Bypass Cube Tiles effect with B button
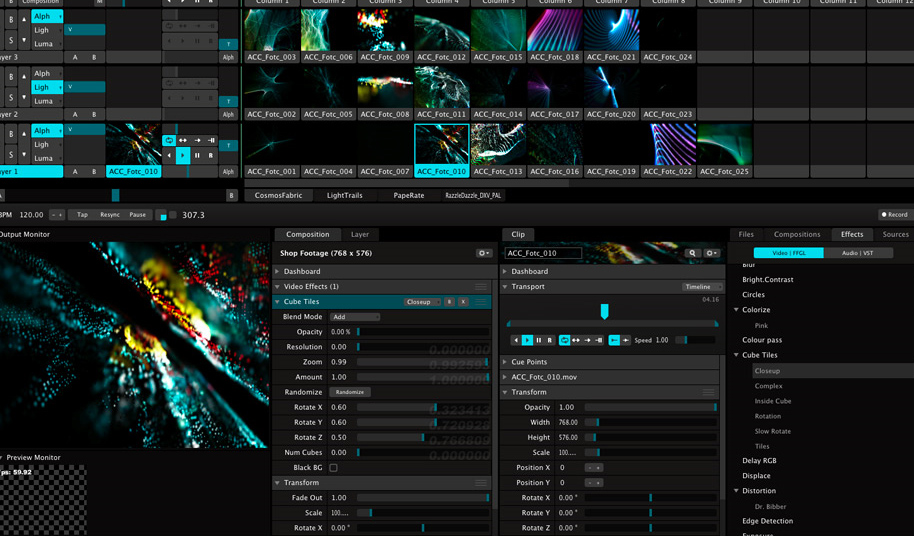914x536 pixels. coord(449,302)
